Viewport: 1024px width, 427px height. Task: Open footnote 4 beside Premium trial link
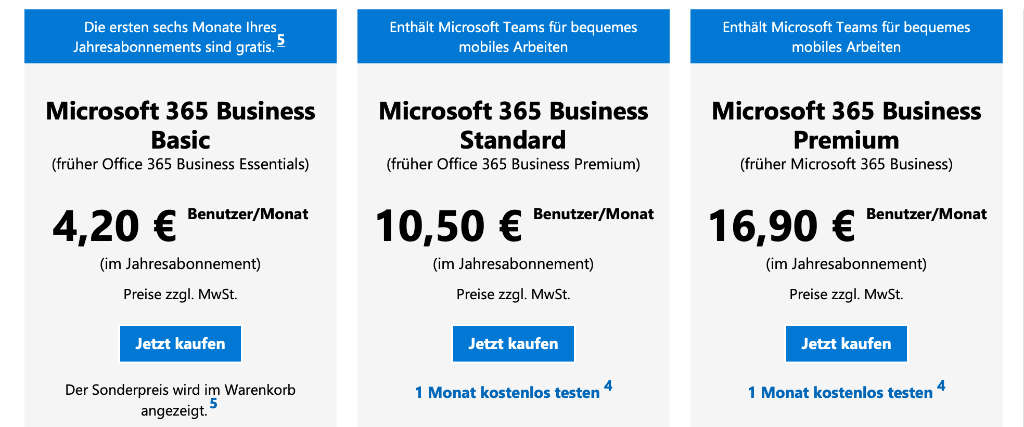tap(941, 387)
